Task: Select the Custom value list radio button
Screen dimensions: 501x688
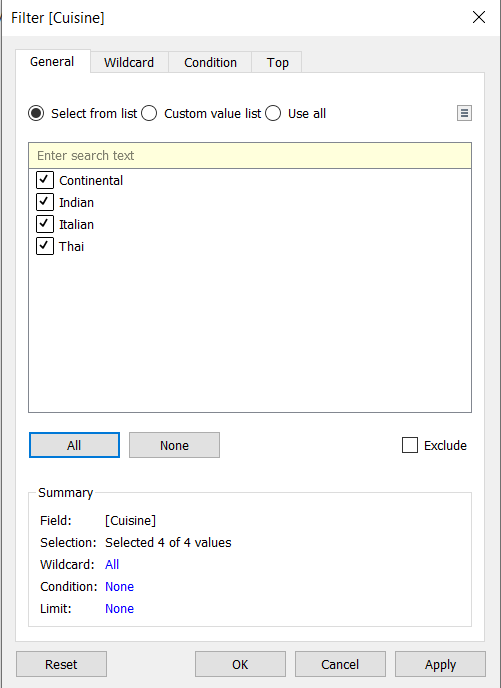Action: click(x=149, y=113)
